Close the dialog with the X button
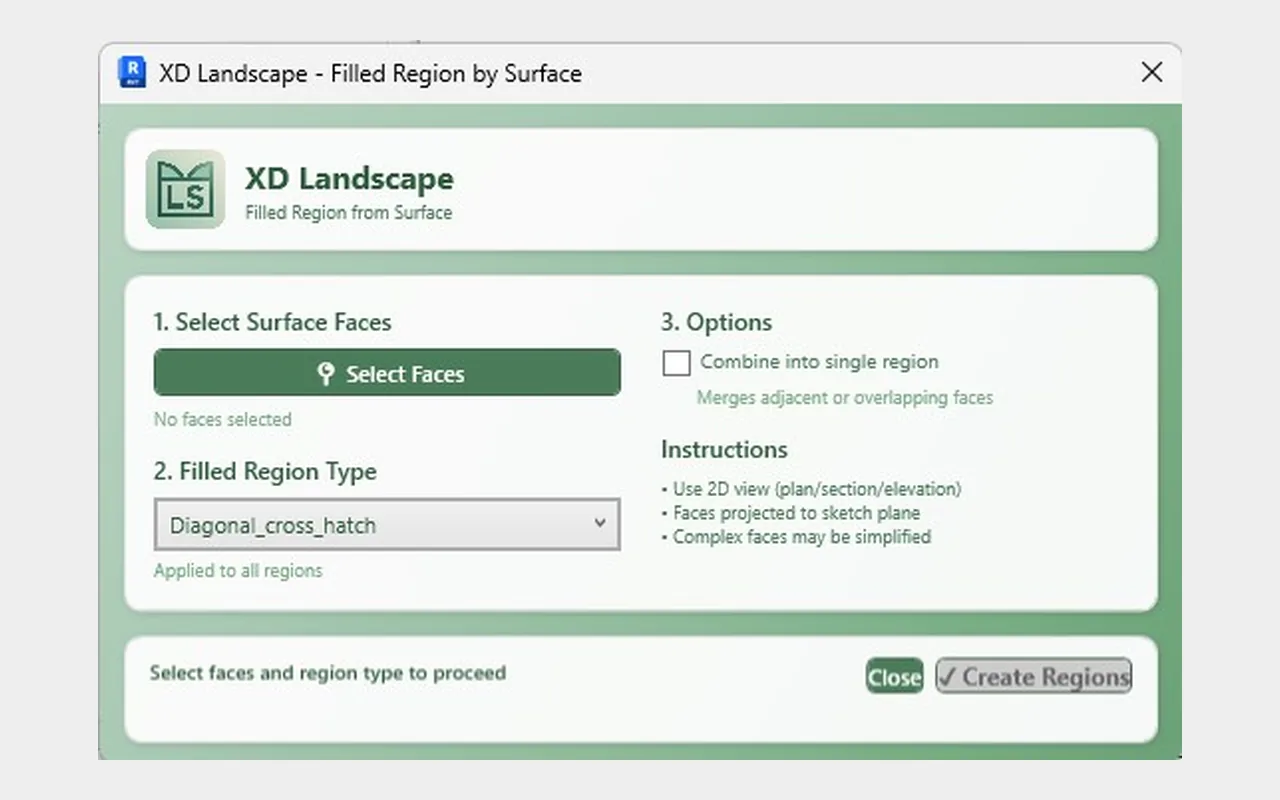The height and width of the screenshot is (800, 1280). click(1152, 72)
